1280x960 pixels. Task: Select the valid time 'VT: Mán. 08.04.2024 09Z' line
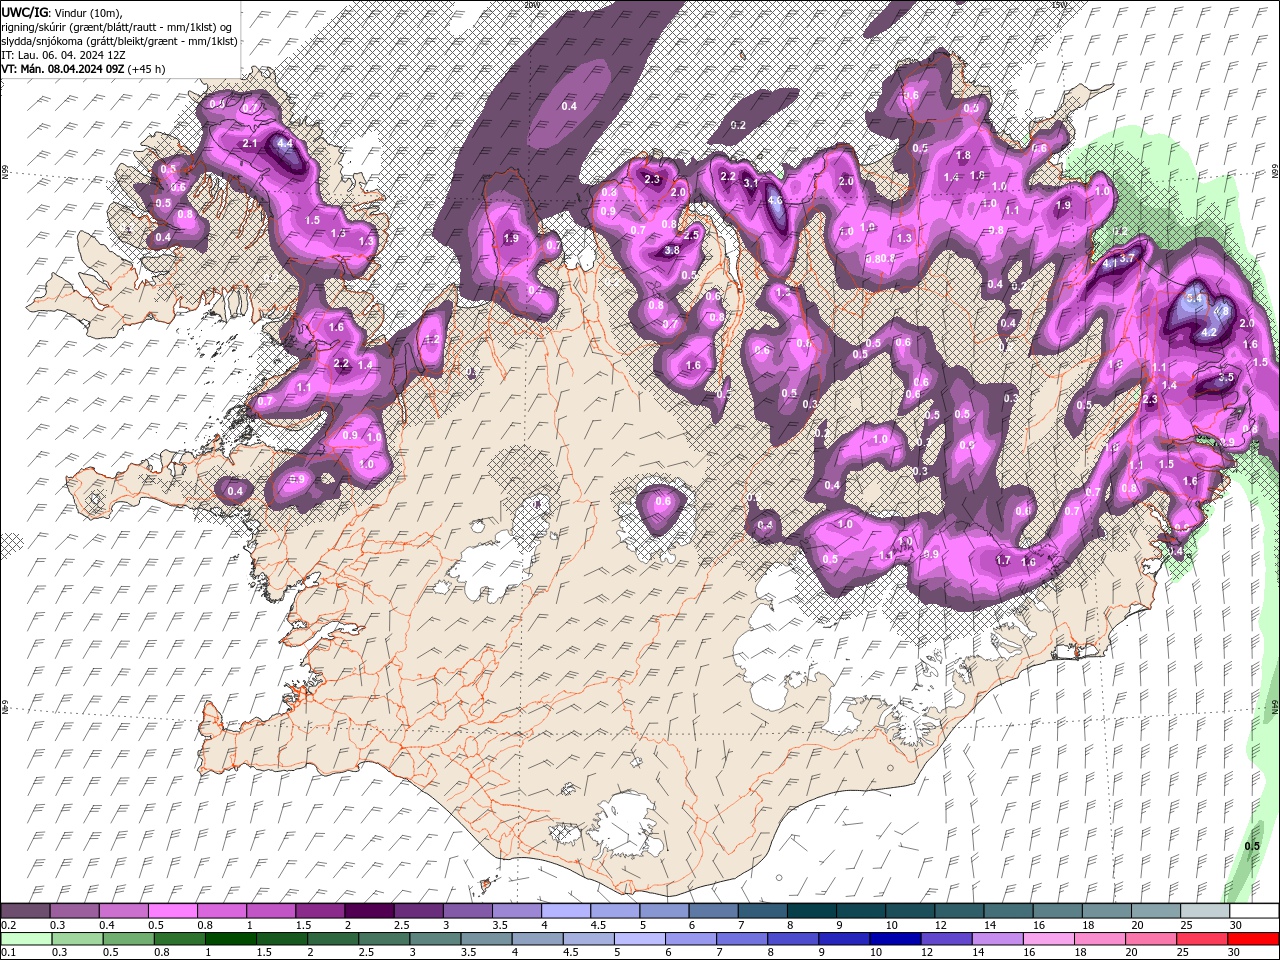(x=61, y=69)
